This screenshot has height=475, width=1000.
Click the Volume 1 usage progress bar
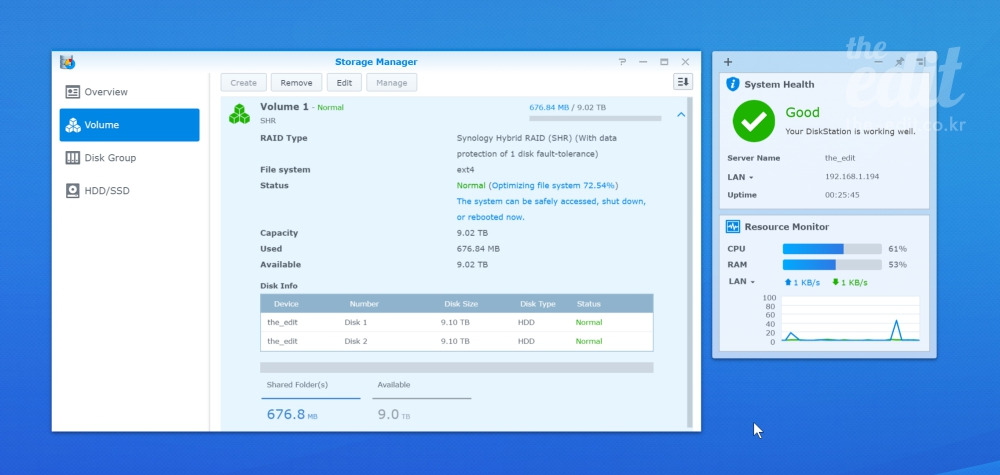595,119
